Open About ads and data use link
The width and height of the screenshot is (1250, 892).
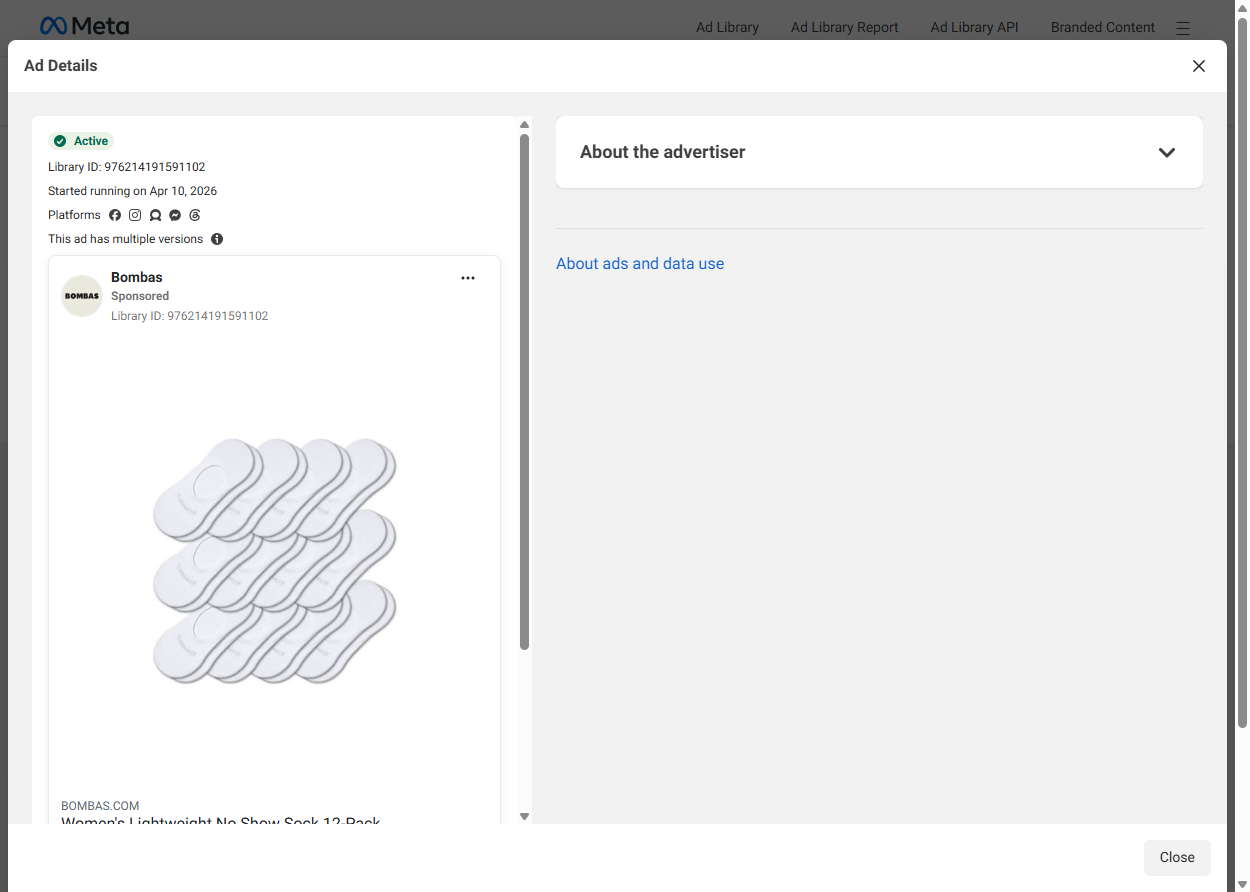click(640, 264)
